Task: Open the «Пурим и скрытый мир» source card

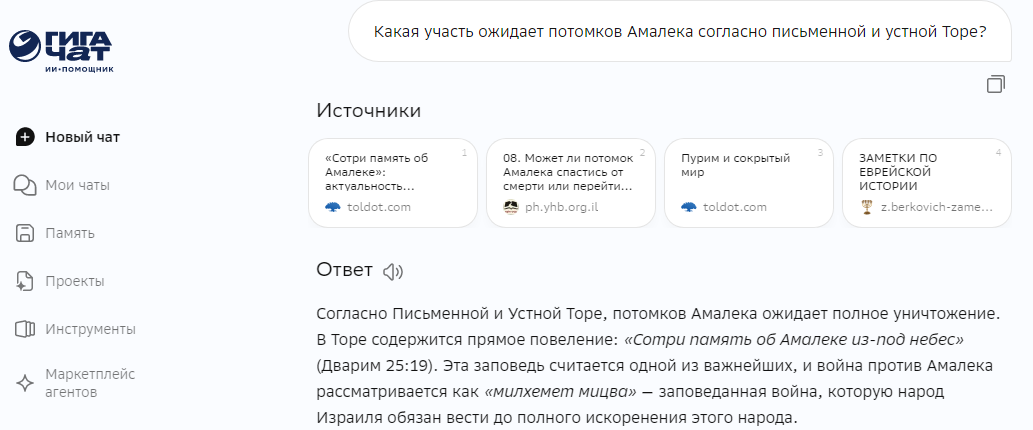Action: coord(748,183)
